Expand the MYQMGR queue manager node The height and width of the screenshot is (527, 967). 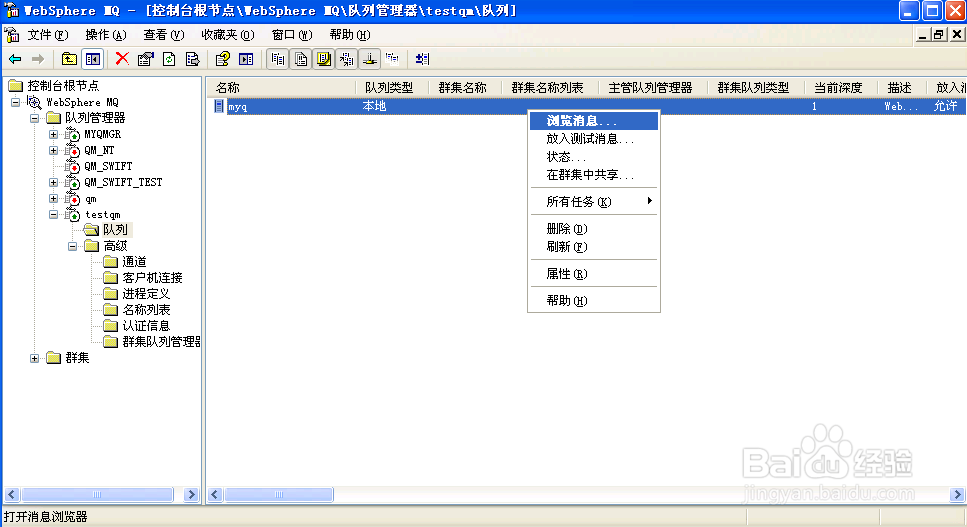(x=54, y=134)
